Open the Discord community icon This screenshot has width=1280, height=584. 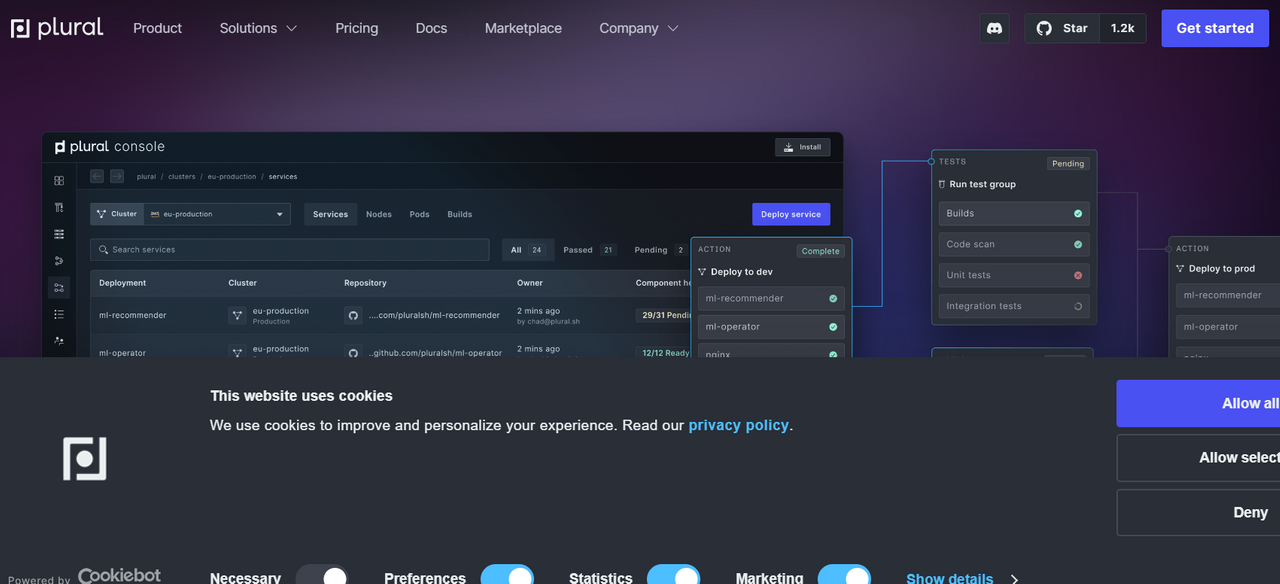point(994,28)
